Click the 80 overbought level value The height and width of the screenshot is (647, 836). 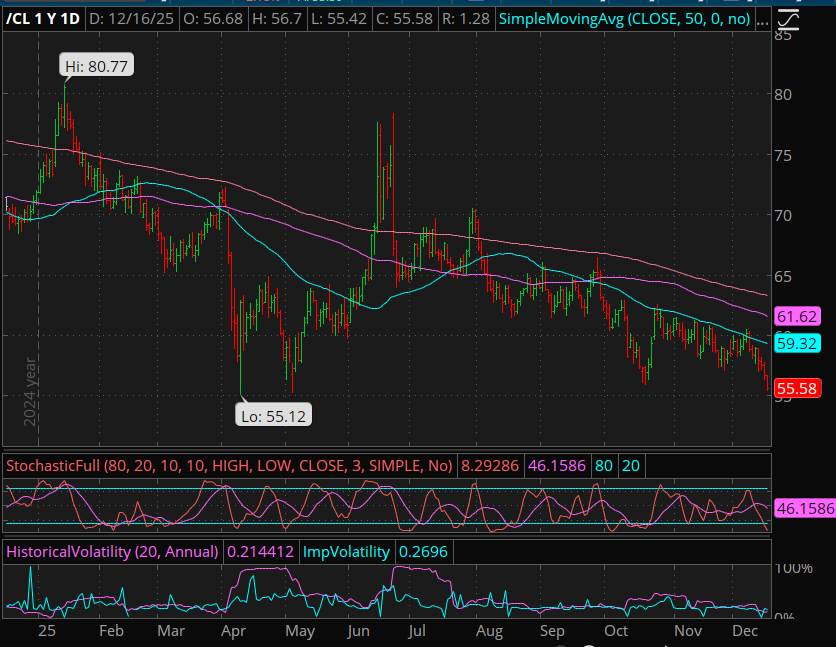click(604, 466)
